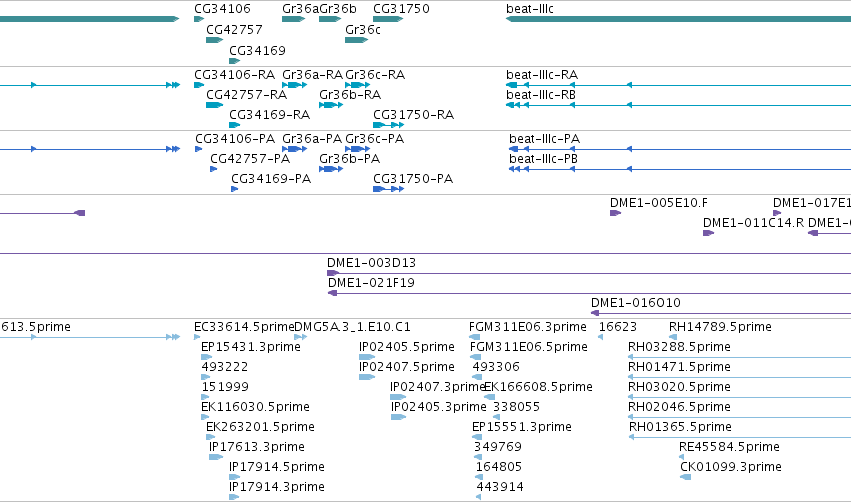The image size is (851, 502).
Task: Click the DME1-016O10 BAC clone
Action: (721, 313)
